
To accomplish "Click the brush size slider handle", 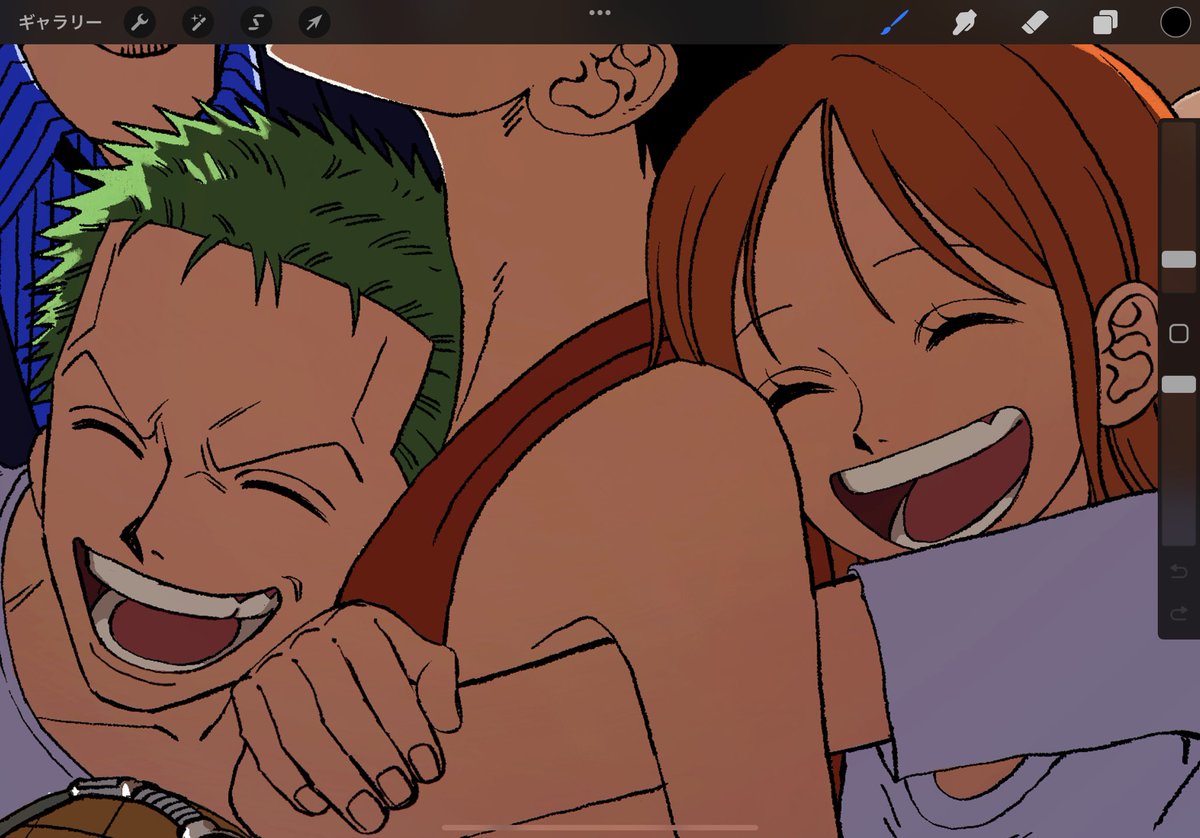I will tap(1178, 259).
